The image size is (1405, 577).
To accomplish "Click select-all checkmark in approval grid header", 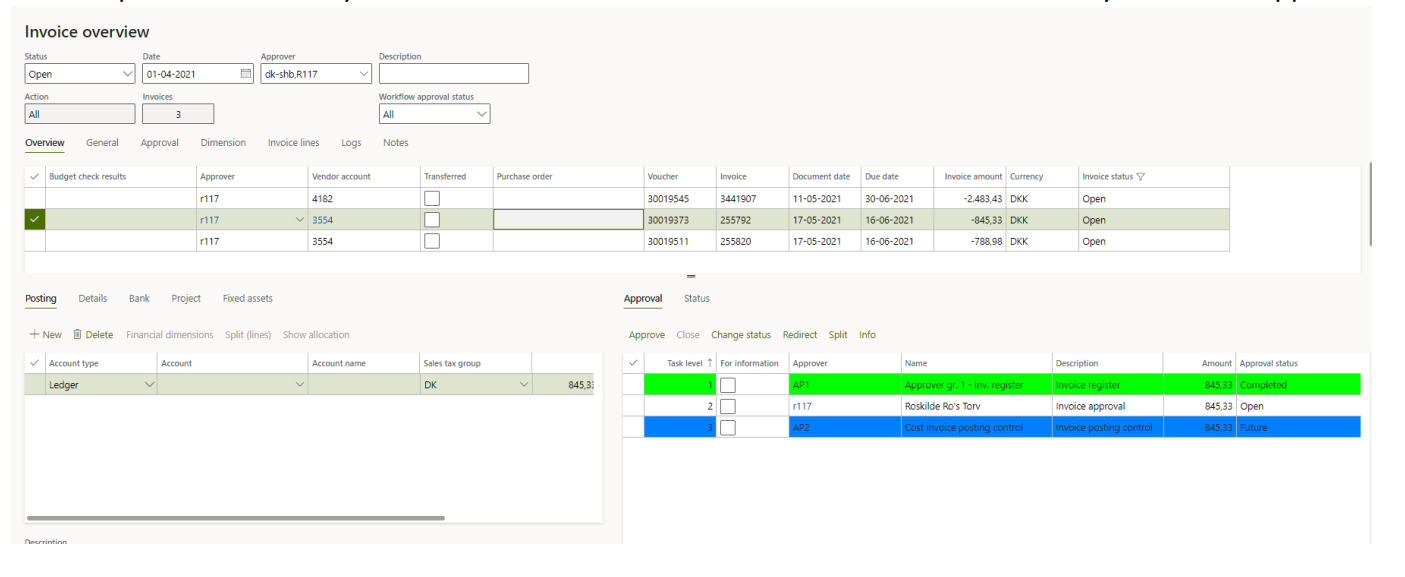I will tap(633, 363).
